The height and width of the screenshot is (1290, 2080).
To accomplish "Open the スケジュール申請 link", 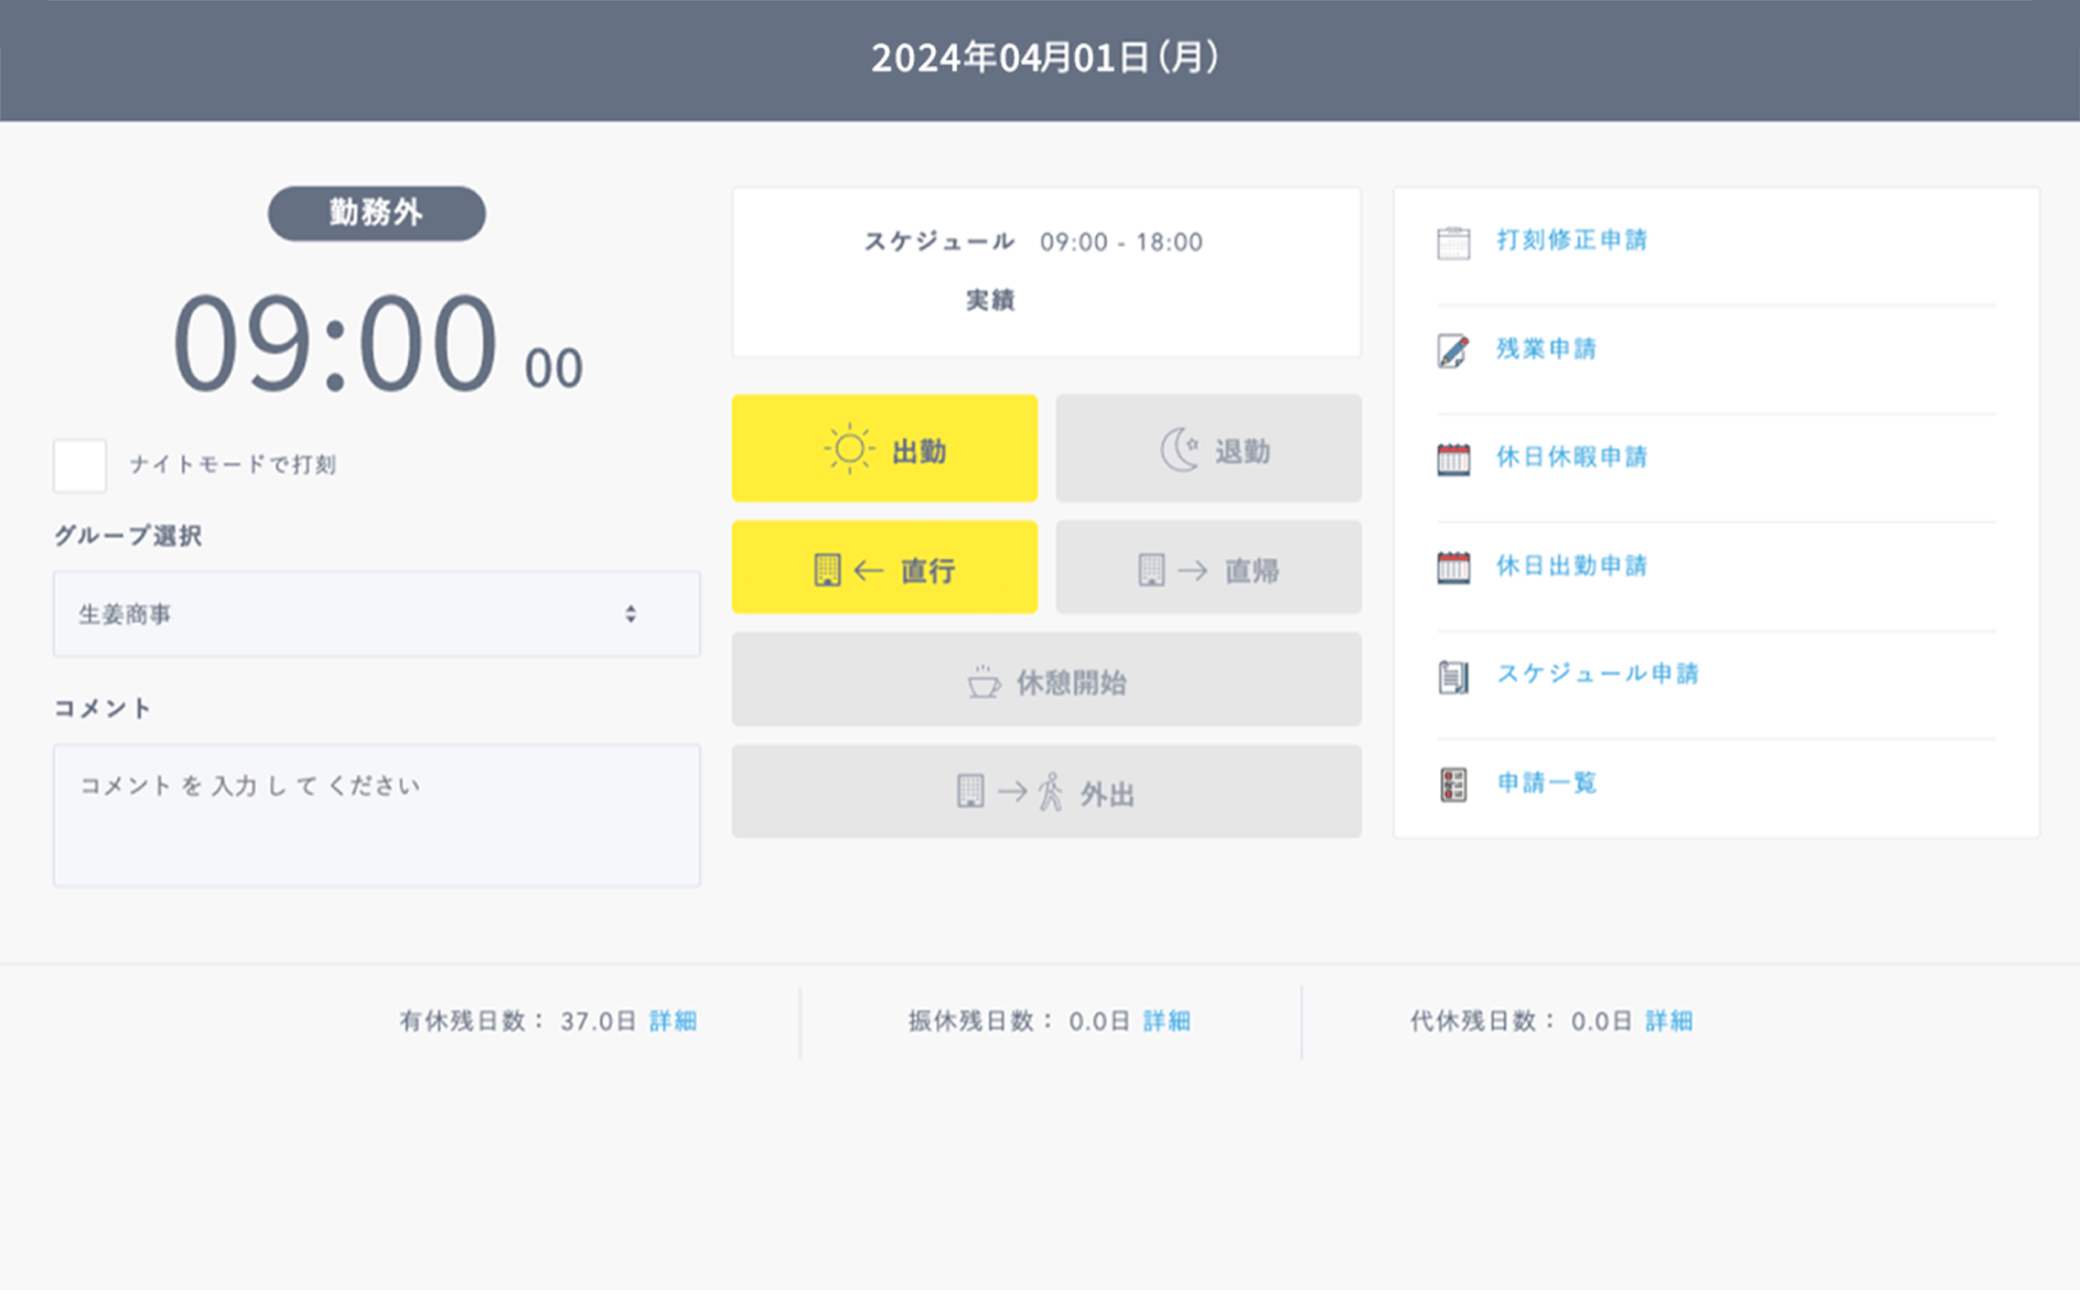I will tap(1597, 674).
